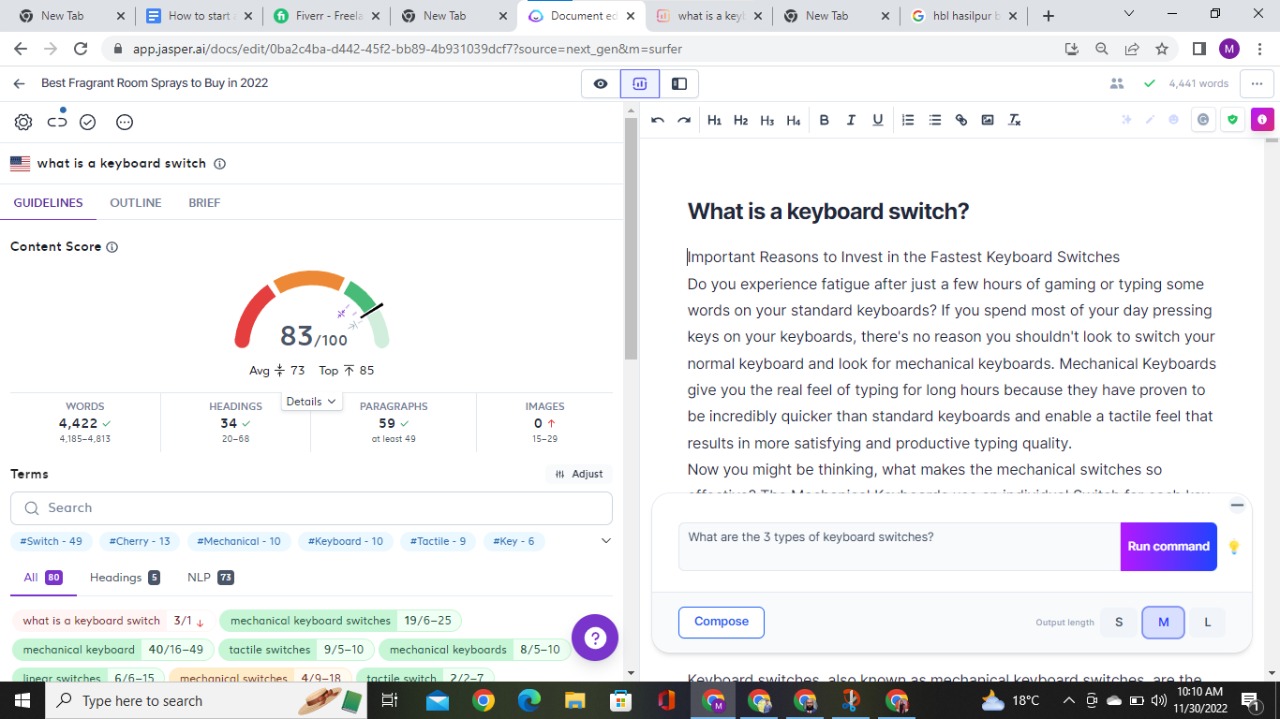Click lightbulb icon beside Run command
1280x719 pixels.
click(x=1234, y=547)
